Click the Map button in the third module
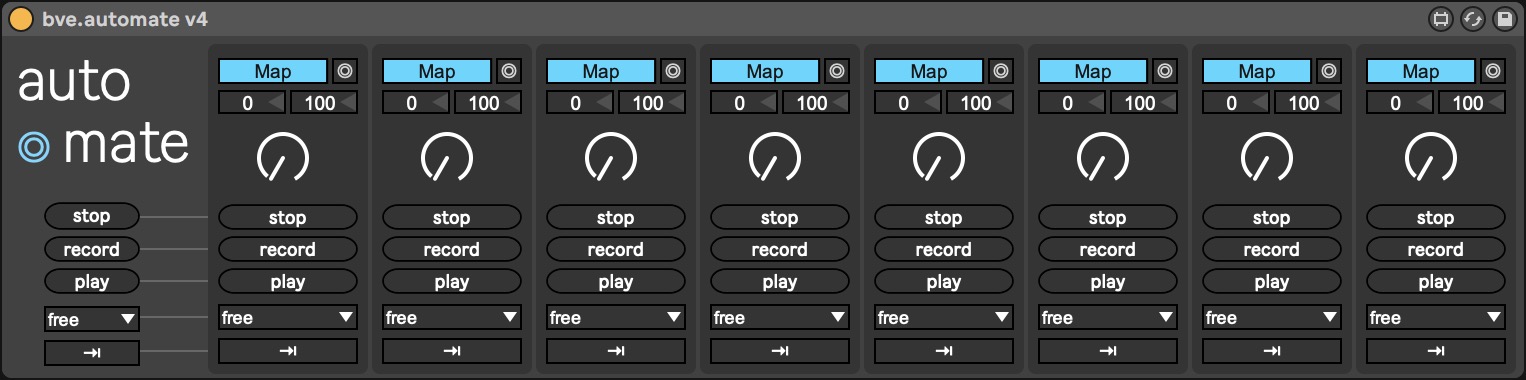Image resolution: width=1526 pixels, height=380 pixels. coord(601,71)
